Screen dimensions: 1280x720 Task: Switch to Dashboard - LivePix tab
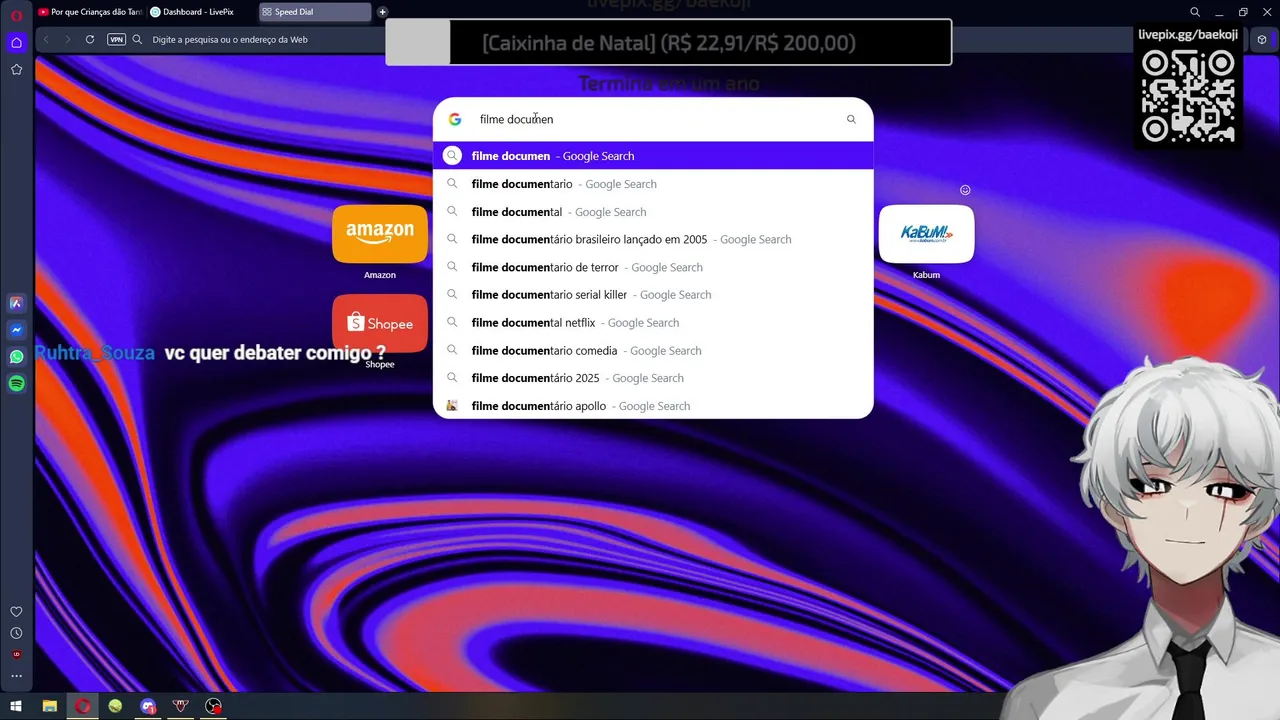point(200,12)
